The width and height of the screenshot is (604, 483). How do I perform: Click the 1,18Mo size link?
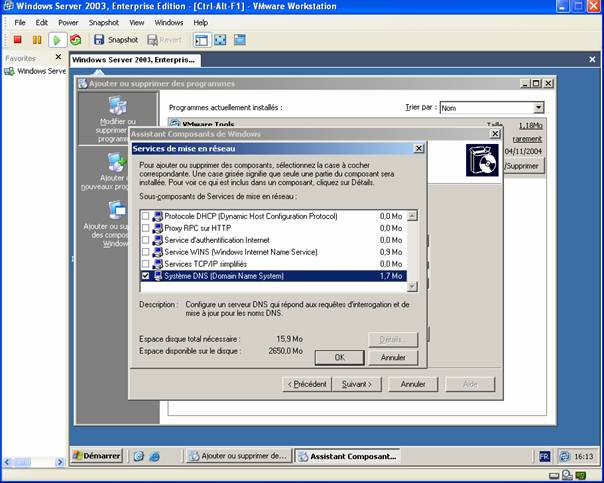point(530,126)
